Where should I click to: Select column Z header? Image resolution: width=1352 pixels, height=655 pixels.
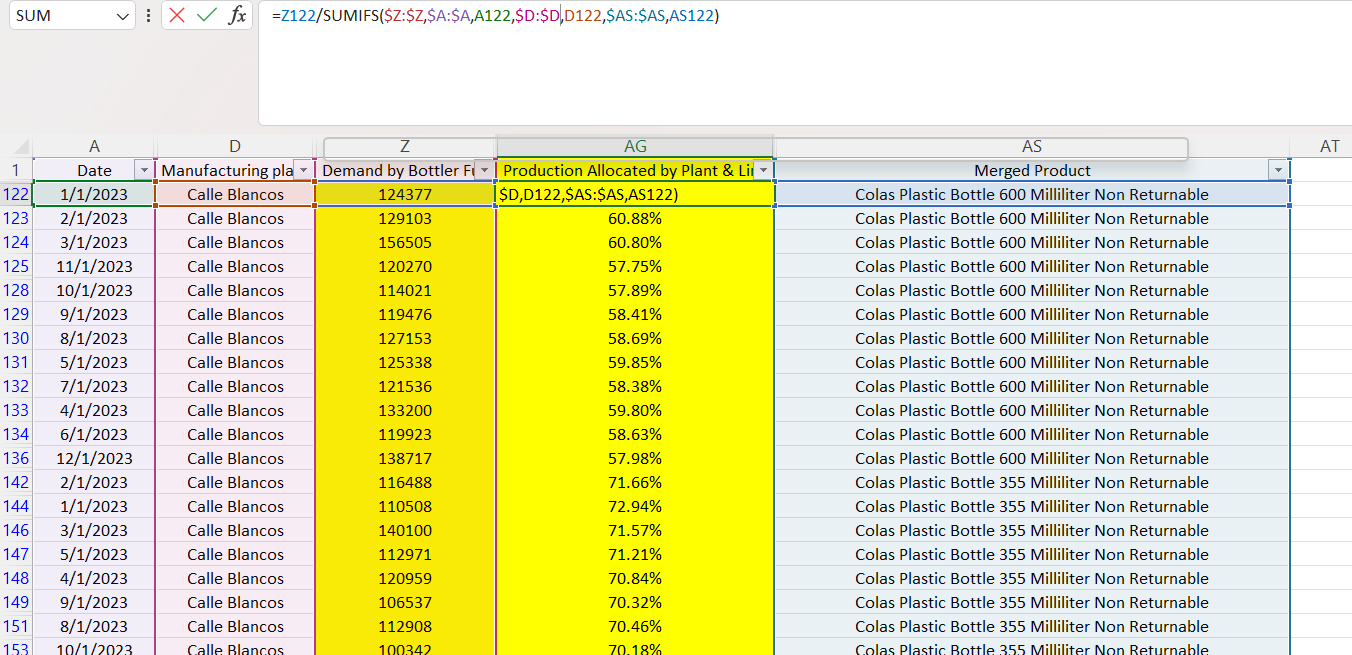(405, 147)
